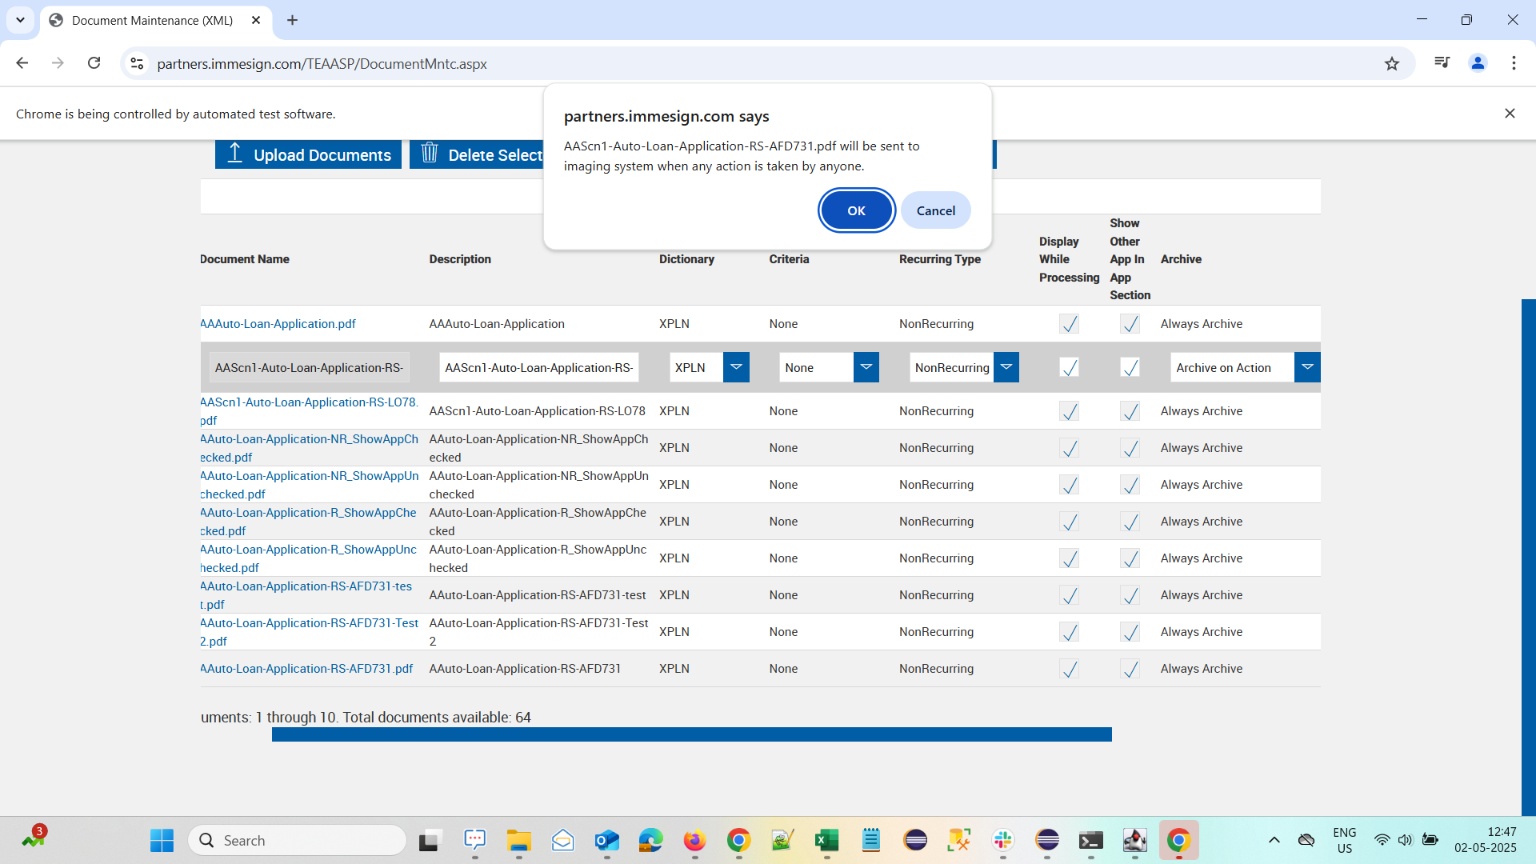Launch Firefox from the taskbar
This screenshot has width=1536, height=864.
tap(695, 840)
